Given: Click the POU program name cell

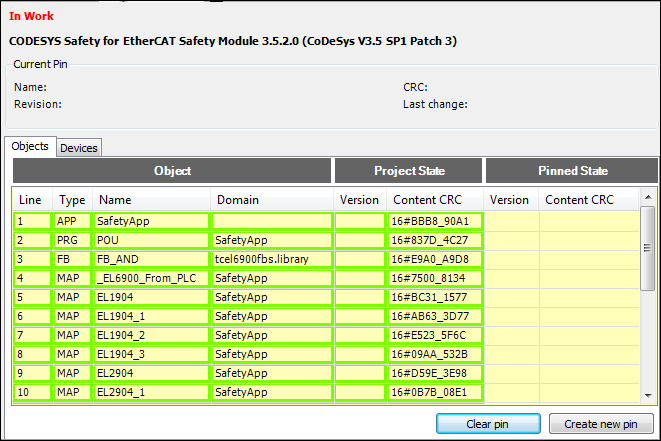Looking at the screenshot, I should coord(150,240).
